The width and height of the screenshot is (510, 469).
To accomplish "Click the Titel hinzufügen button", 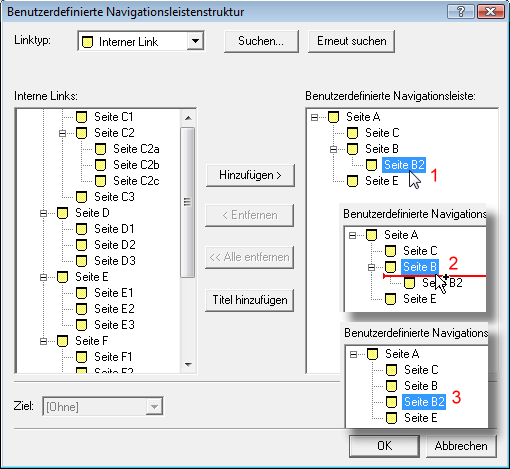I will click(250, 300).
